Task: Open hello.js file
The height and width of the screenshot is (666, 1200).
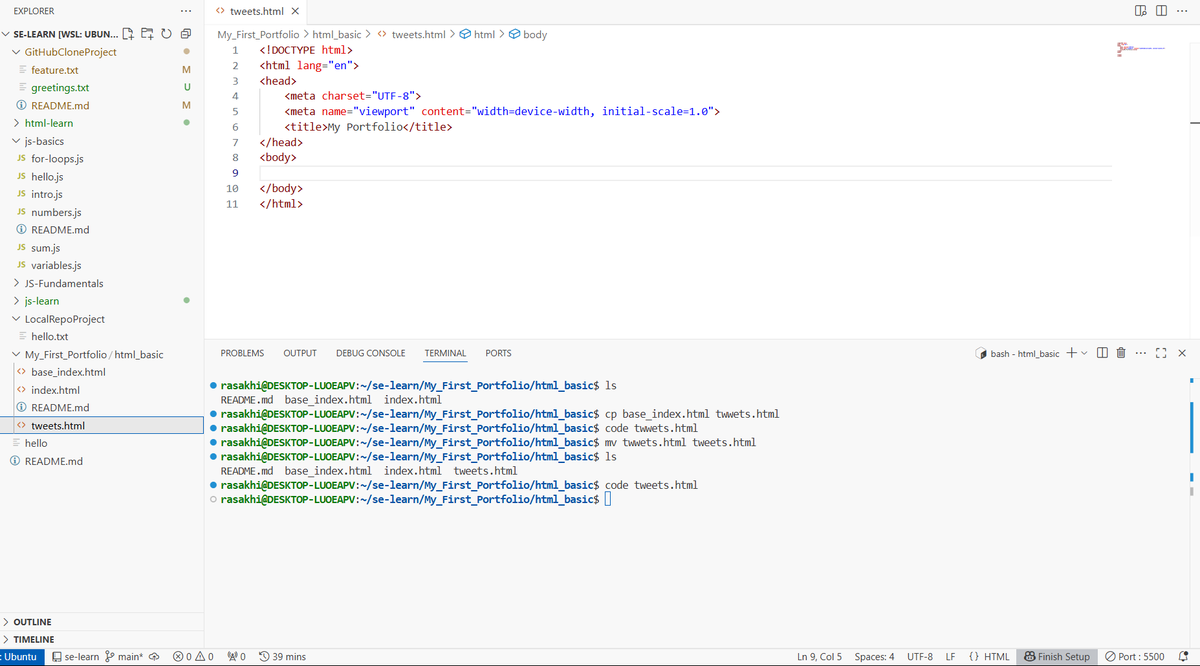Action: [47, 177]
